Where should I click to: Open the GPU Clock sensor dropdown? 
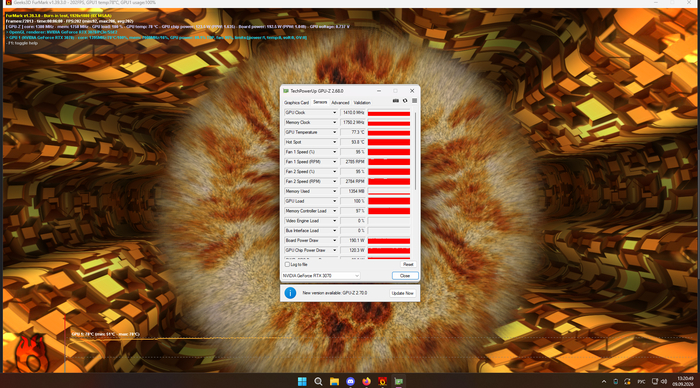(334, 113)
